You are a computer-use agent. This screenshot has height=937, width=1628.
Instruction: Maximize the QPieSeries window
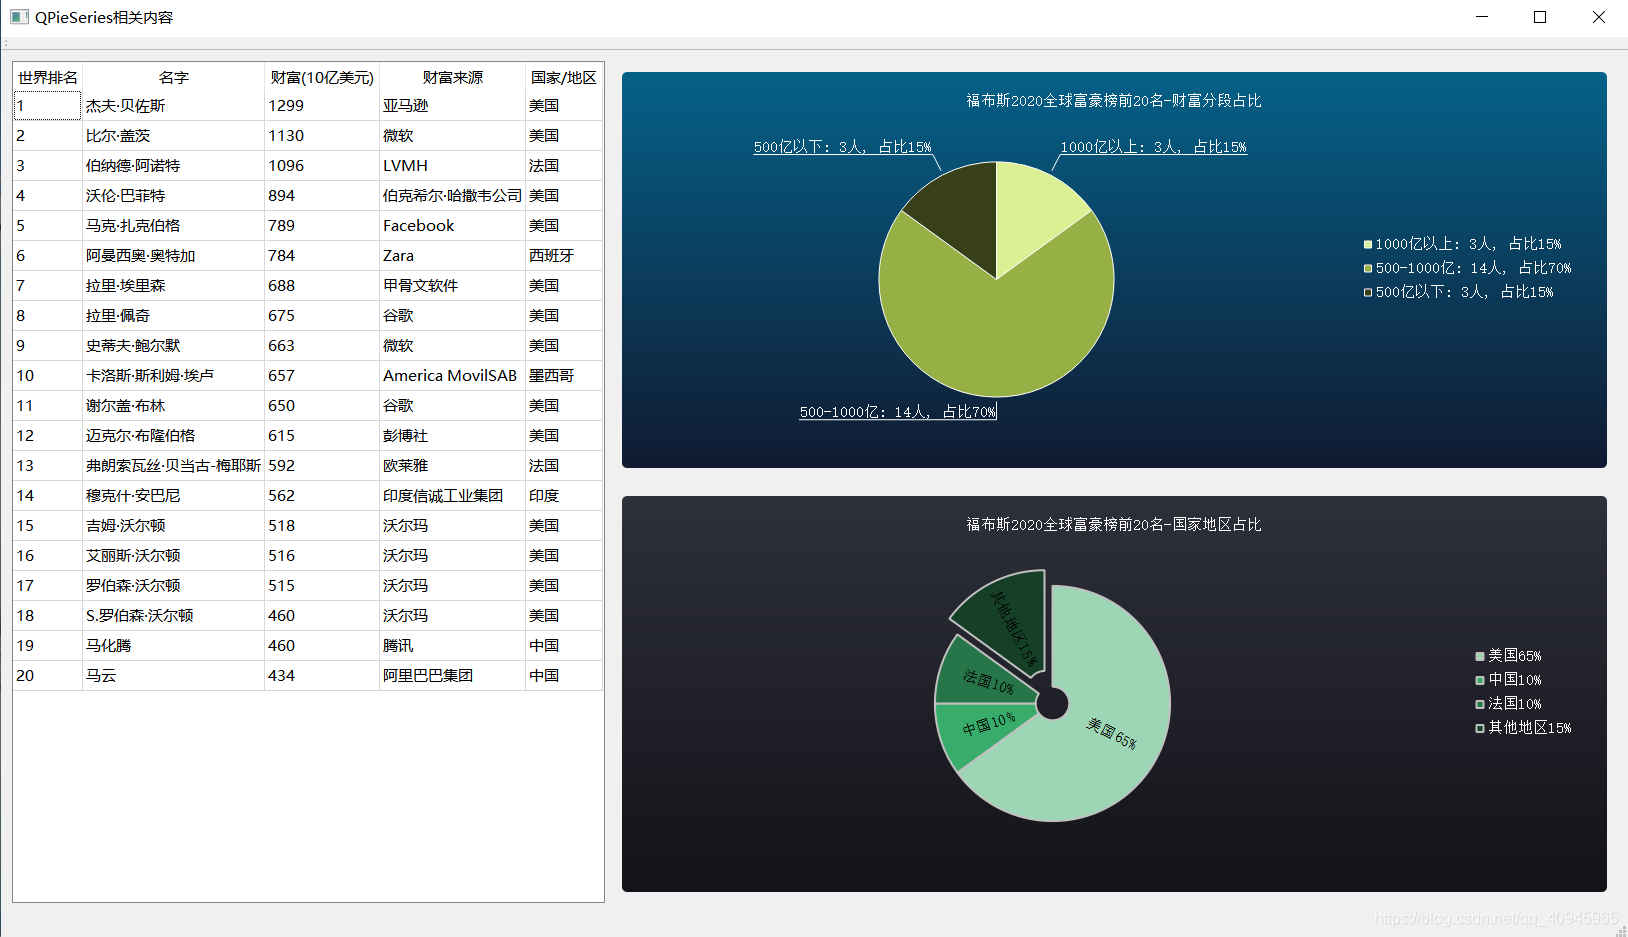coord(1540,17)
